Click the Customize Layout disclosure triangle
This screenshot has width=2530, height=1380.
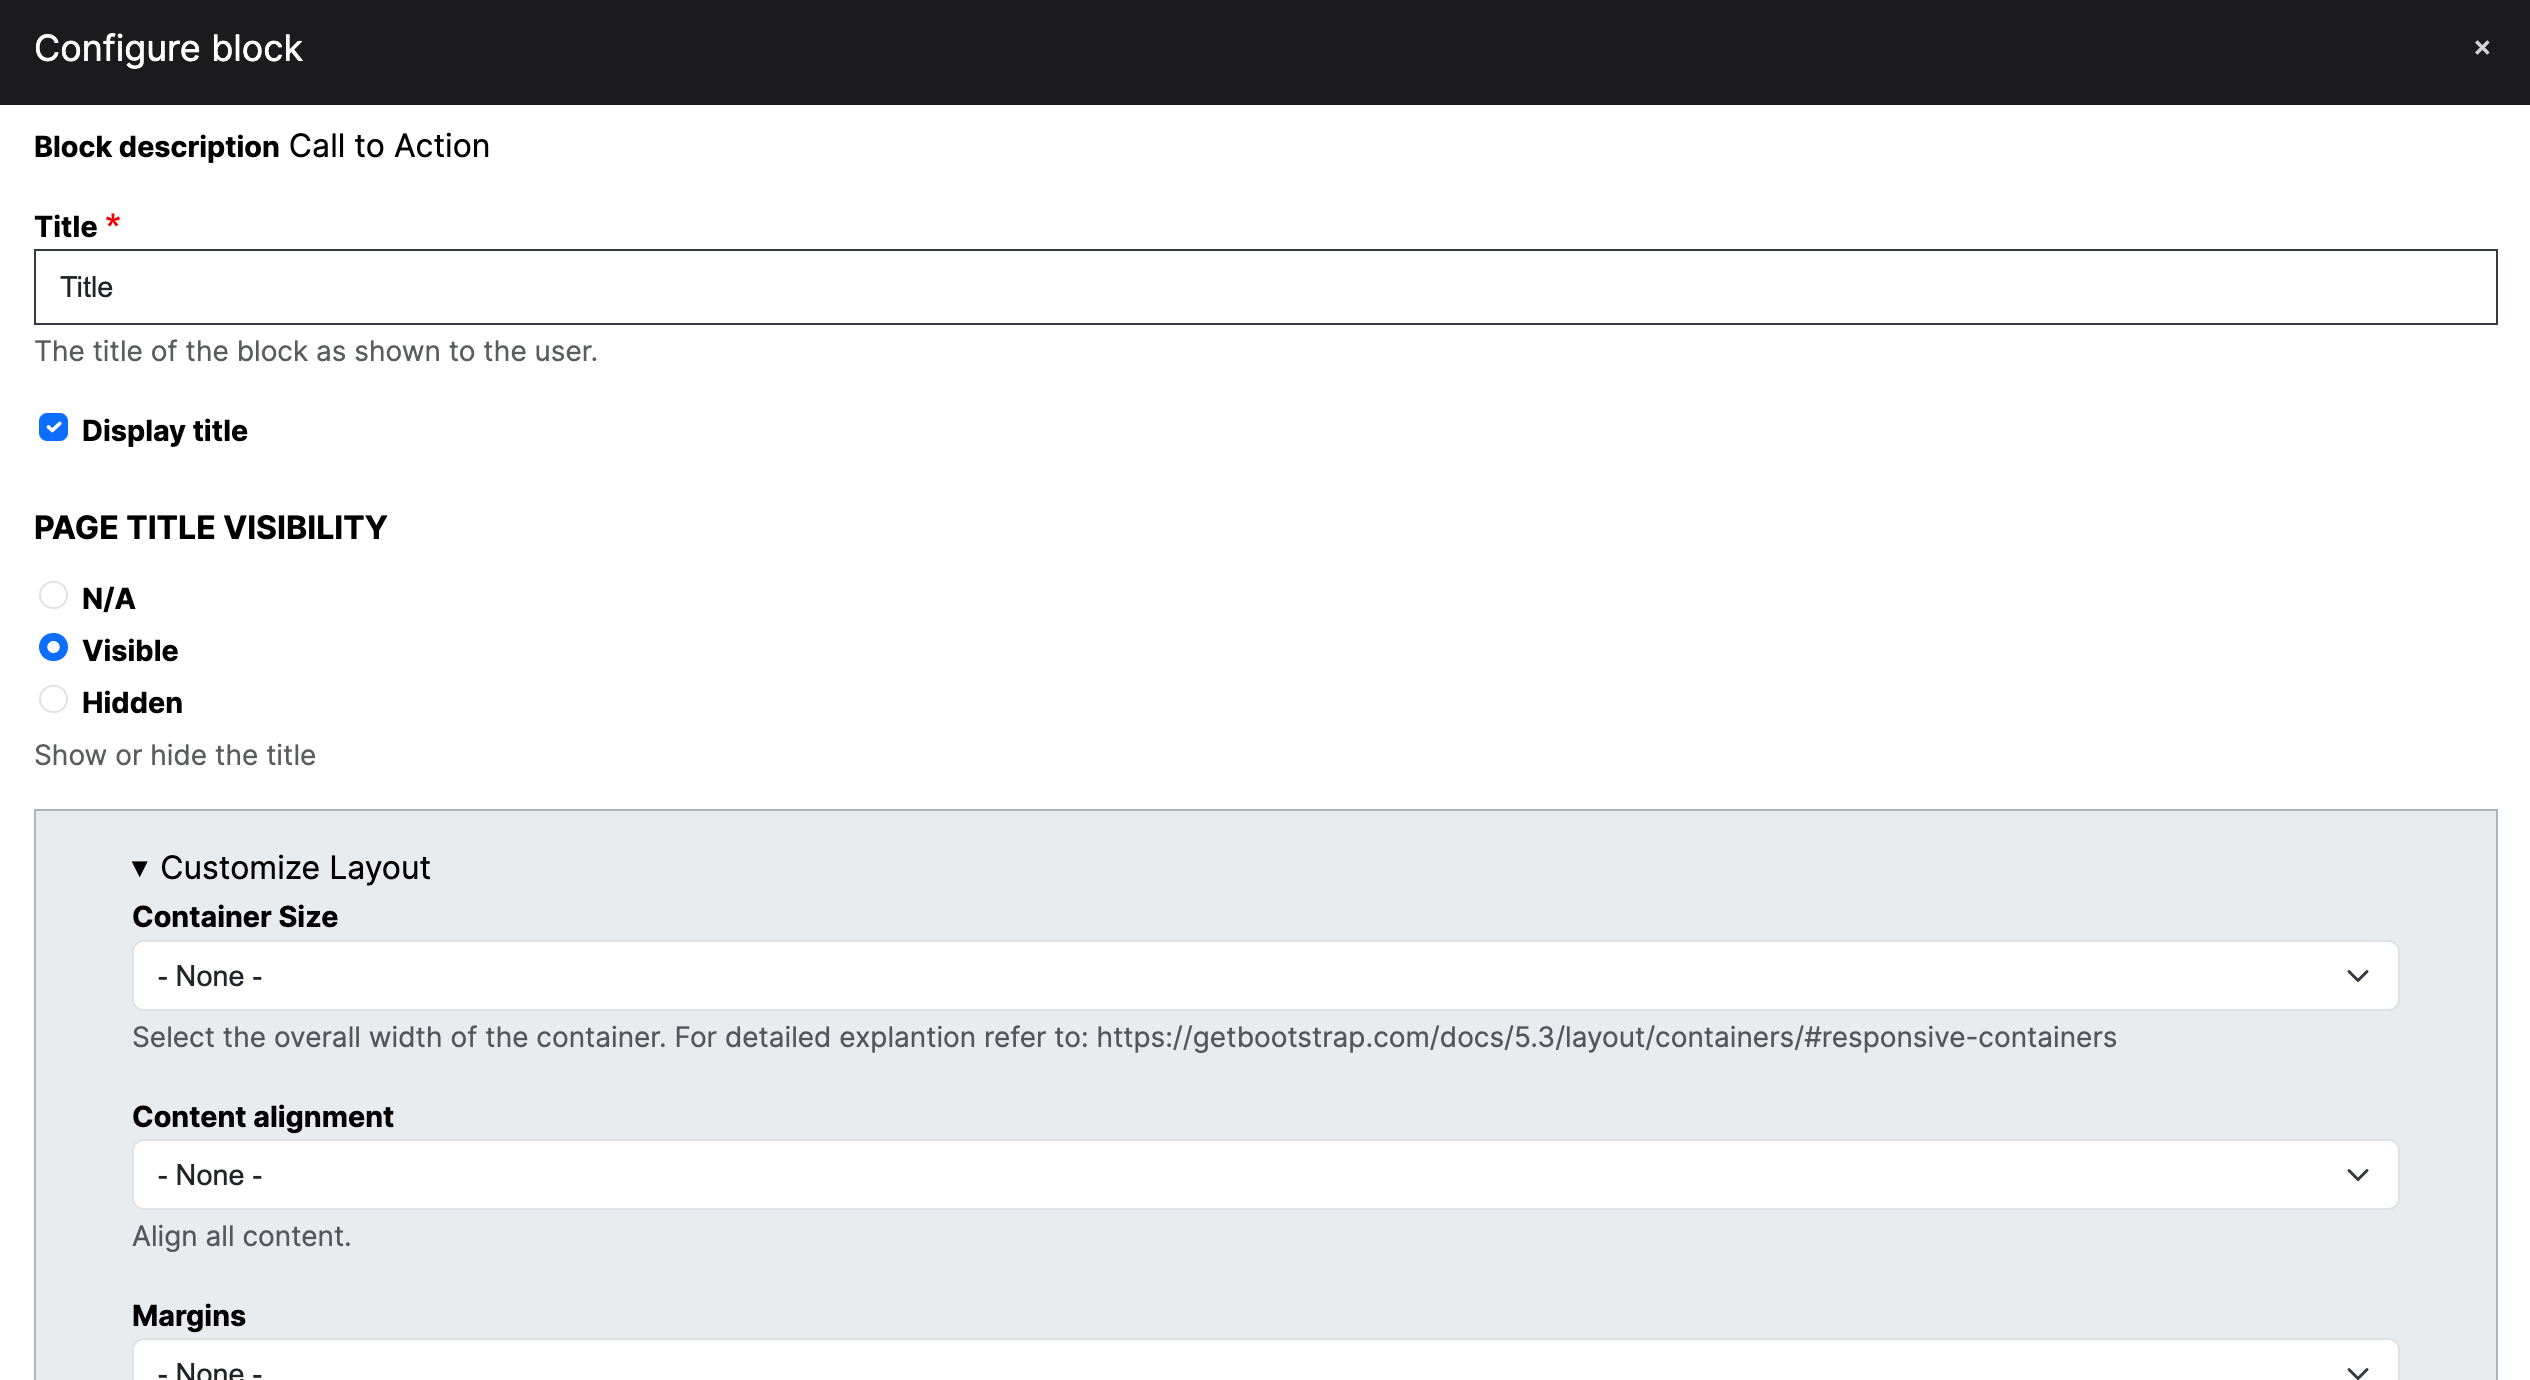coord(140,869)
